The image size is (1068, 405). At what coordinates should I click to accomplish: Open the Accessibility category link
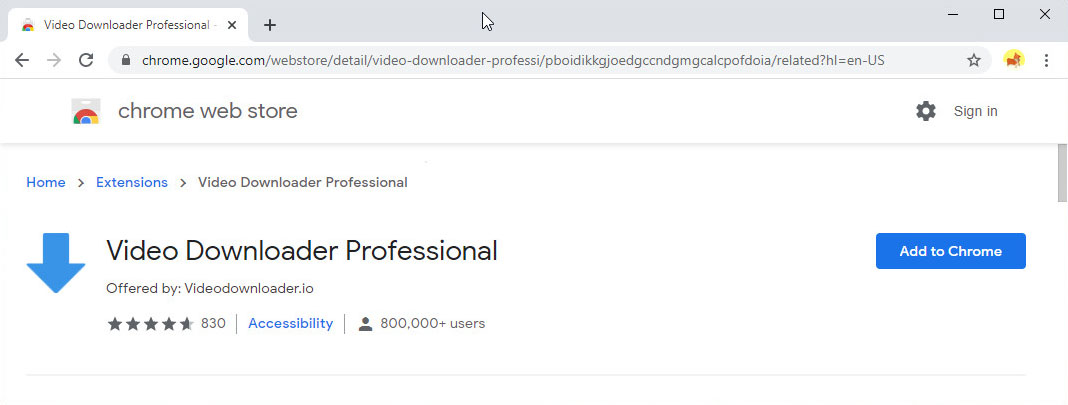[x=290, y=323]
